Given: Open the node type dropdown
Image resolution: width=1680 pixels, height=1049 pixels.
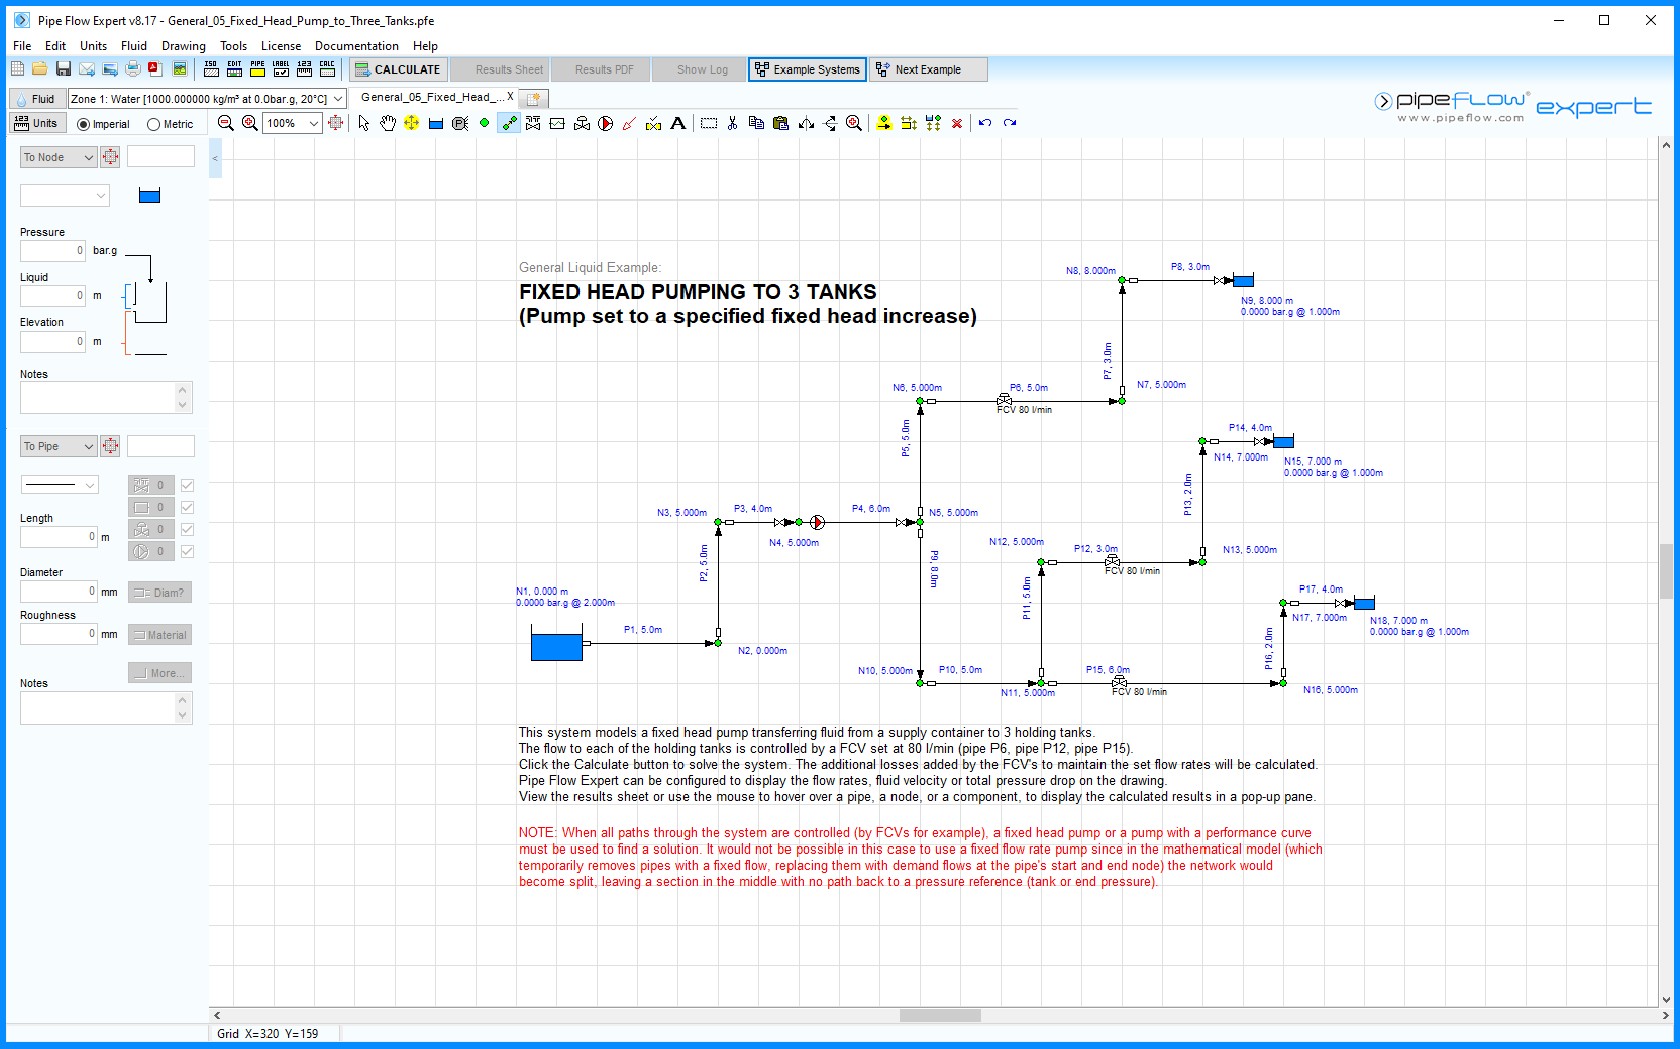Looking at the screenshot, I should pyautogui.click(x=64, y=196).
